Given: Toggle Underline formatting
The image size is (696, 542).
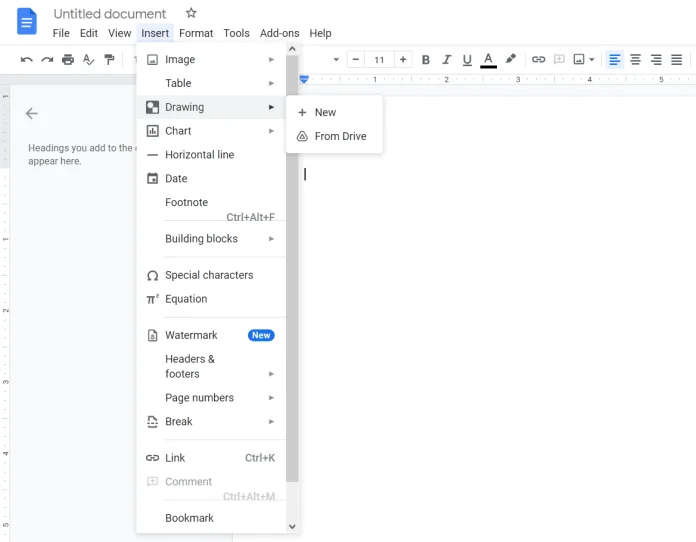Looking at the screenshot, I should click(467, 59).
